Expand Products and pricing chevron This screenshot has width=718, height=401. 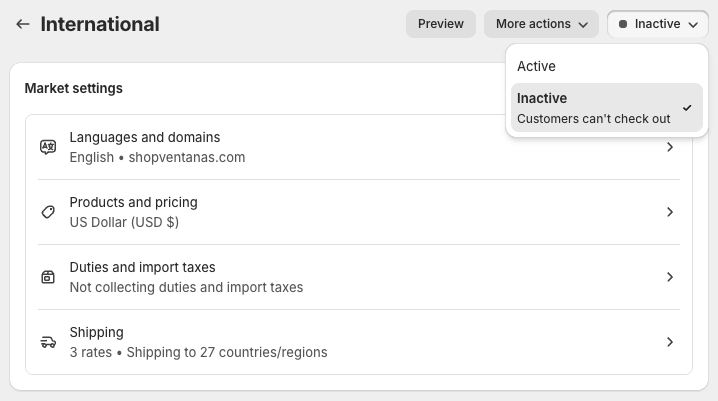click(670, 212)
